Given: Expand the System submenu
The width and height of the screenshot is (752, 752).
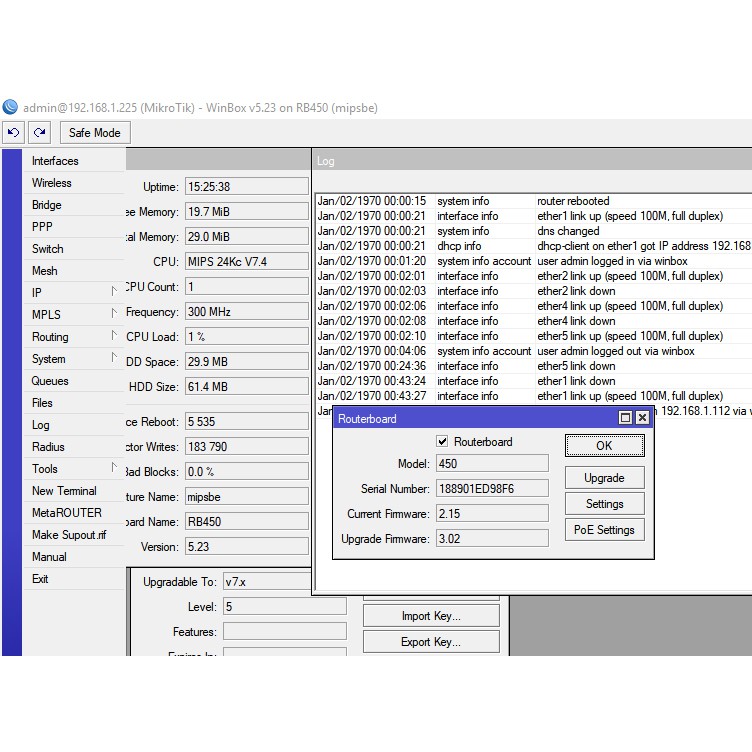Looking at the screenshot, I should click(x=113, y=359).
